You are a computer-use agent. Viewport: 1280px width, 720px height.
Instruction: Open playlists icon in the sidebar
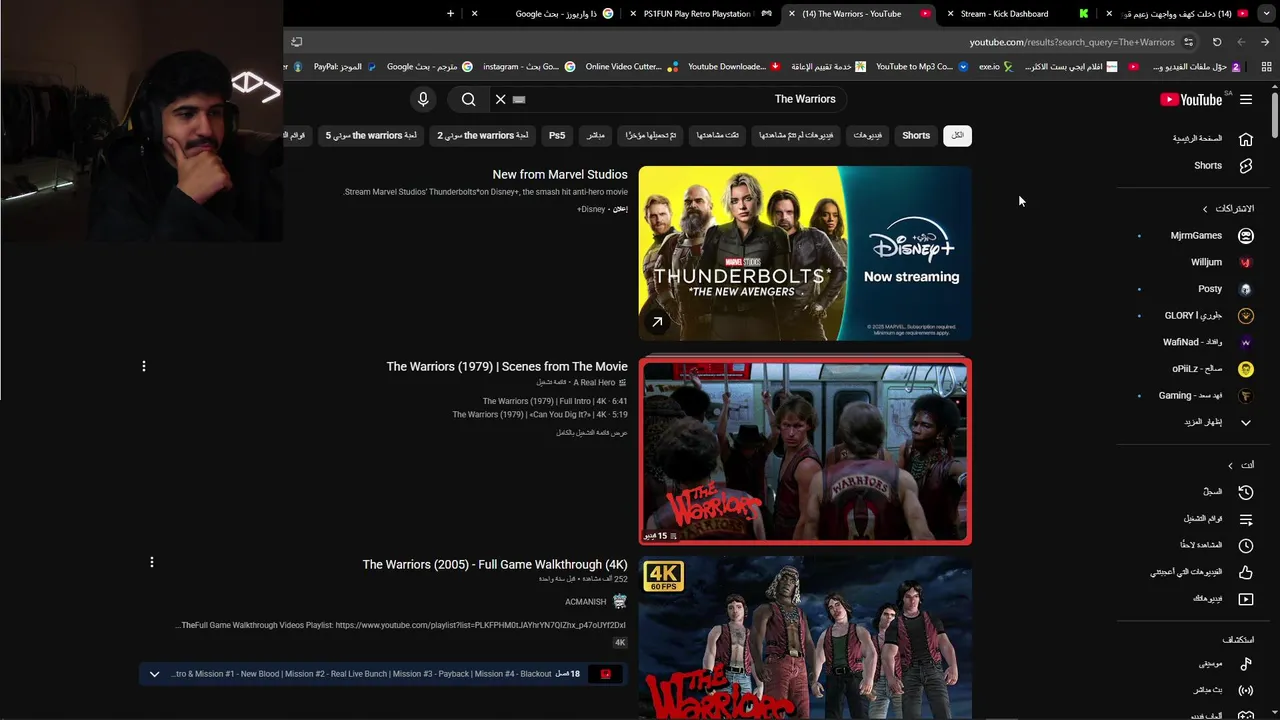1246,519
